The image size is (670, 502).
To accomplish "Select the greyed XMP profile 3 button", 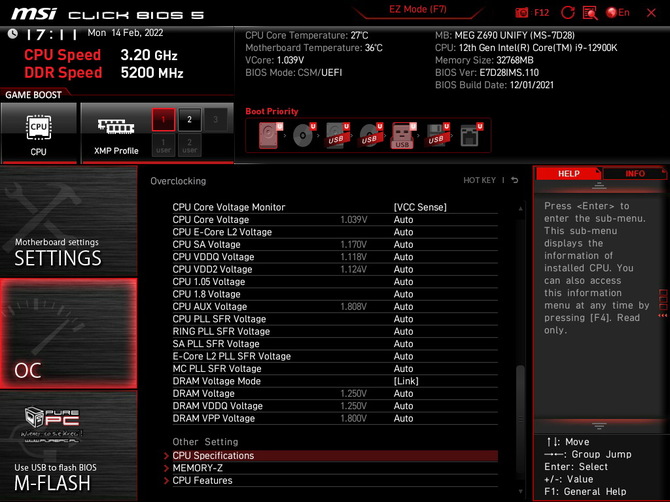I will (x=215, y=120).
